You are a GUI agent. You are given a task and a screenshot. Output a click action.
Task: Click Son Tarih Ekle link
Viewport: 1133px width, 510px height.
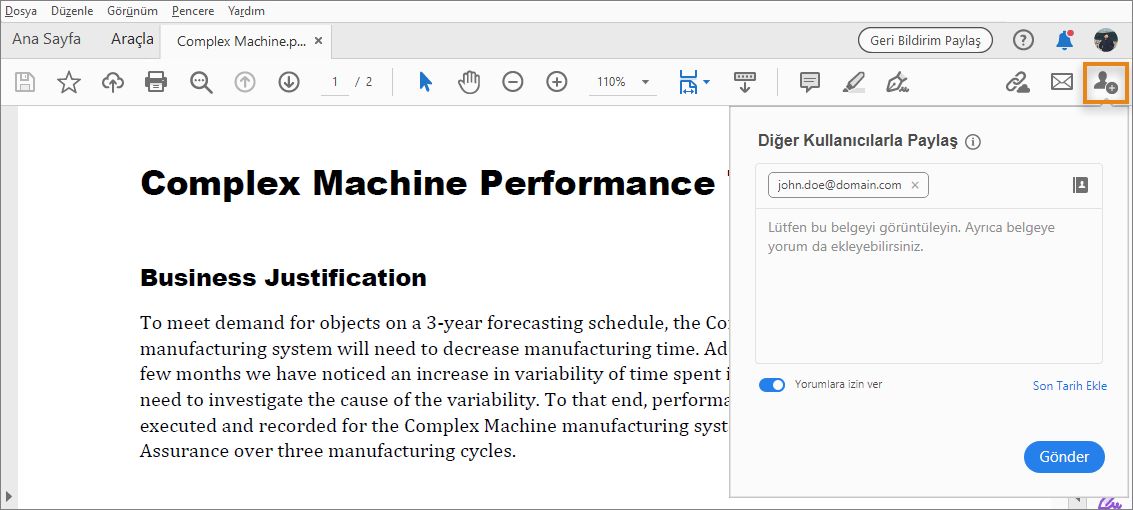1069,386
